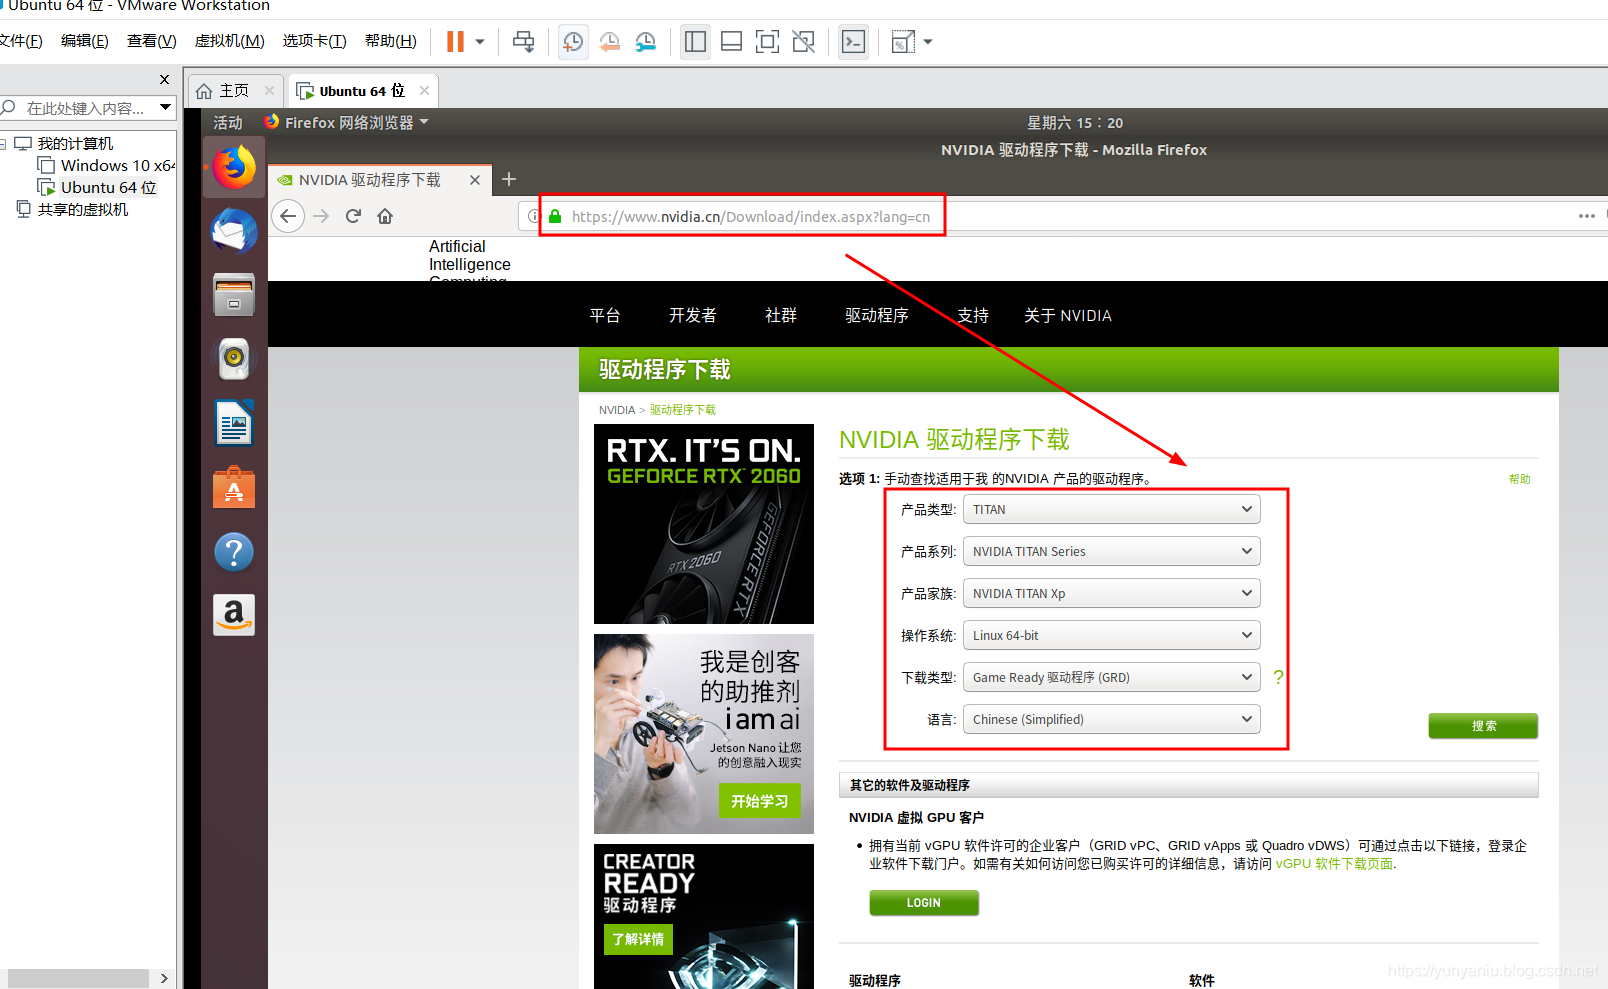The width and height of the screenshot is (1608, 989).
Task: Open the 虚拟机(M) menu
Action: [229, 41]
